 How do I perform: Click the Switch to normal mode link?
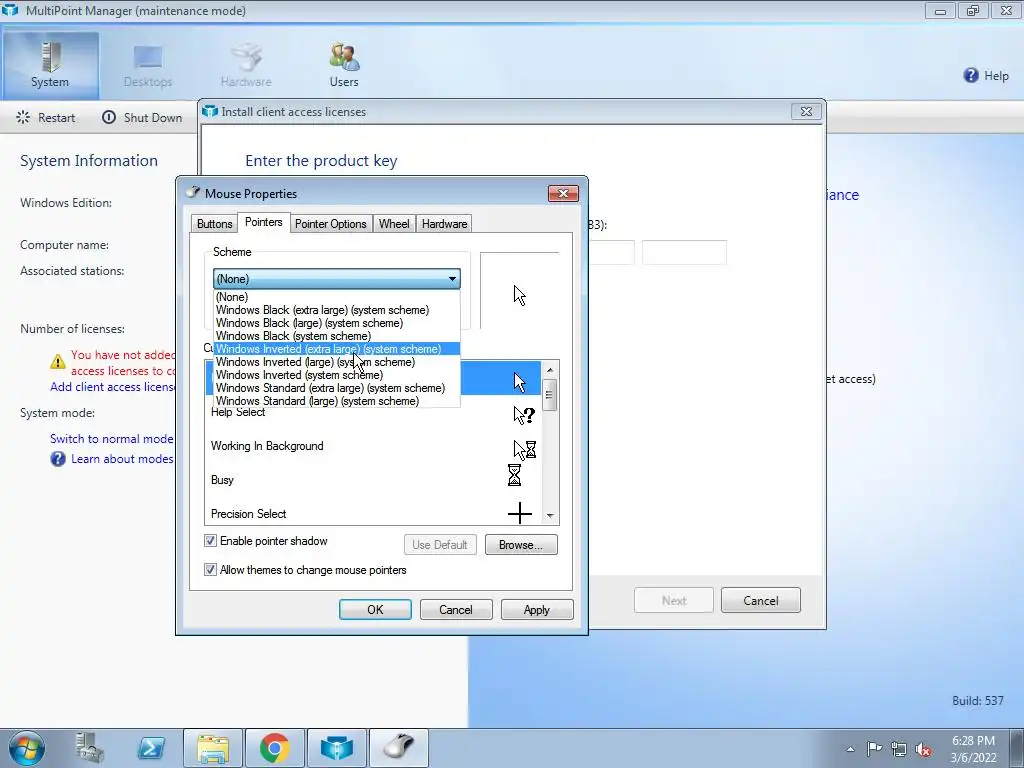point(112,439)
